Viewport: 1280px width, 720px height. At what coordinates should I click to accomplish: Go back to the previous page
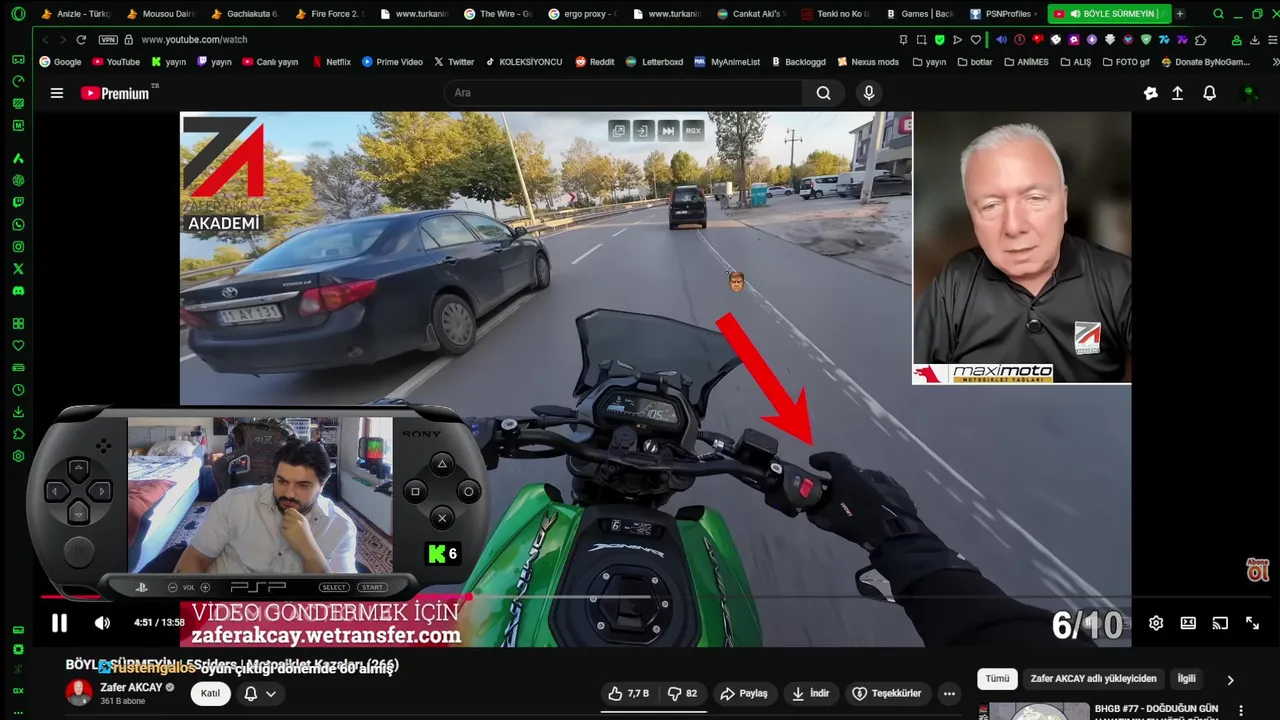[x=44, y=39]
